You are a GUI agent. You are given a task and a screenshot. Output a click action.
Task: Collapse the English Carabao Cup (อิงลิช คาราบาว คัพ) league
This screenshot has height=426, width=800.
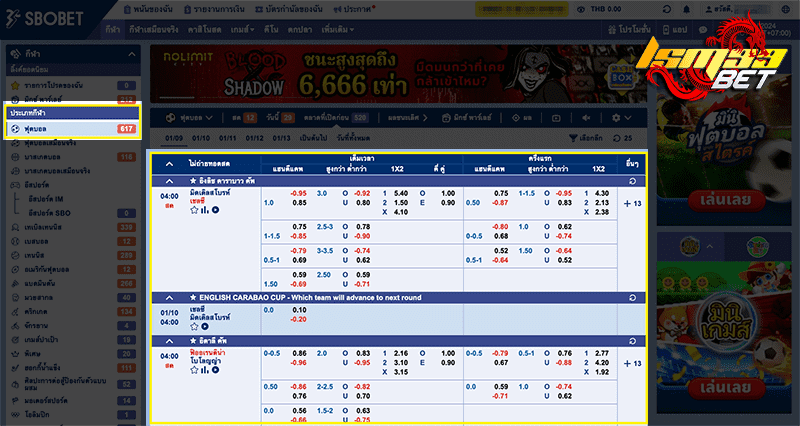[169, 181]
